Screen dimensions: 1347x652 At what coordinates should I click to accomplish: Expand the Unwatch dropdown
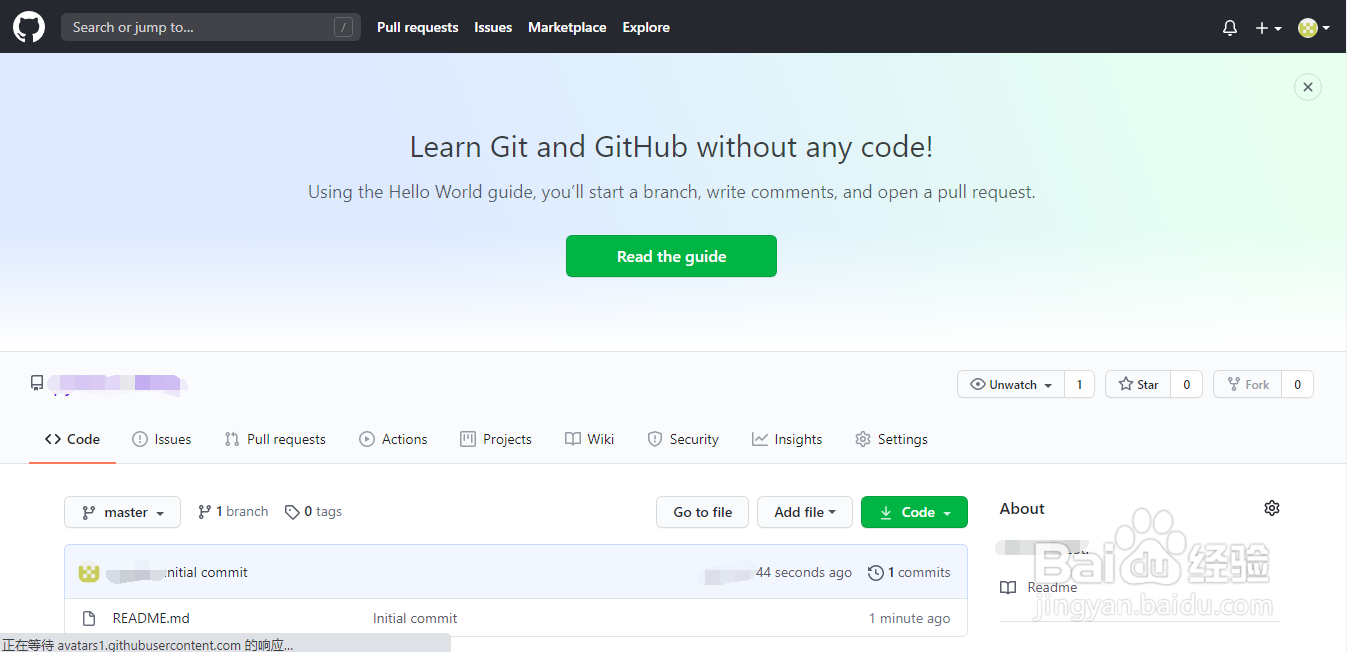[x=1010, y=384]
